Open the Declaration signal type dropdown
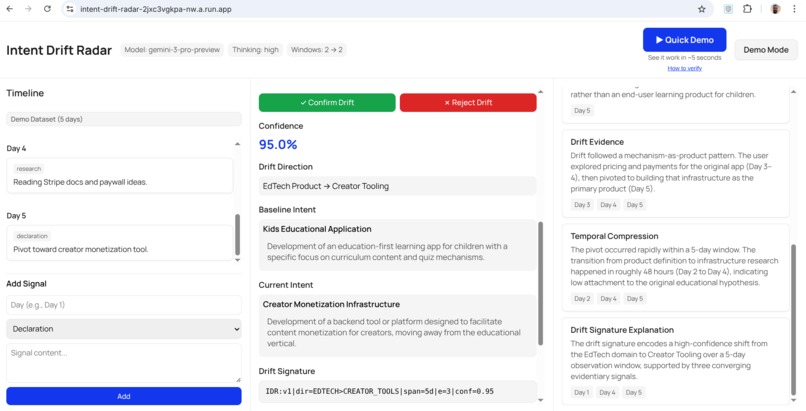The height and width of the screenshot is (411, 806). [x=123, y=329]
